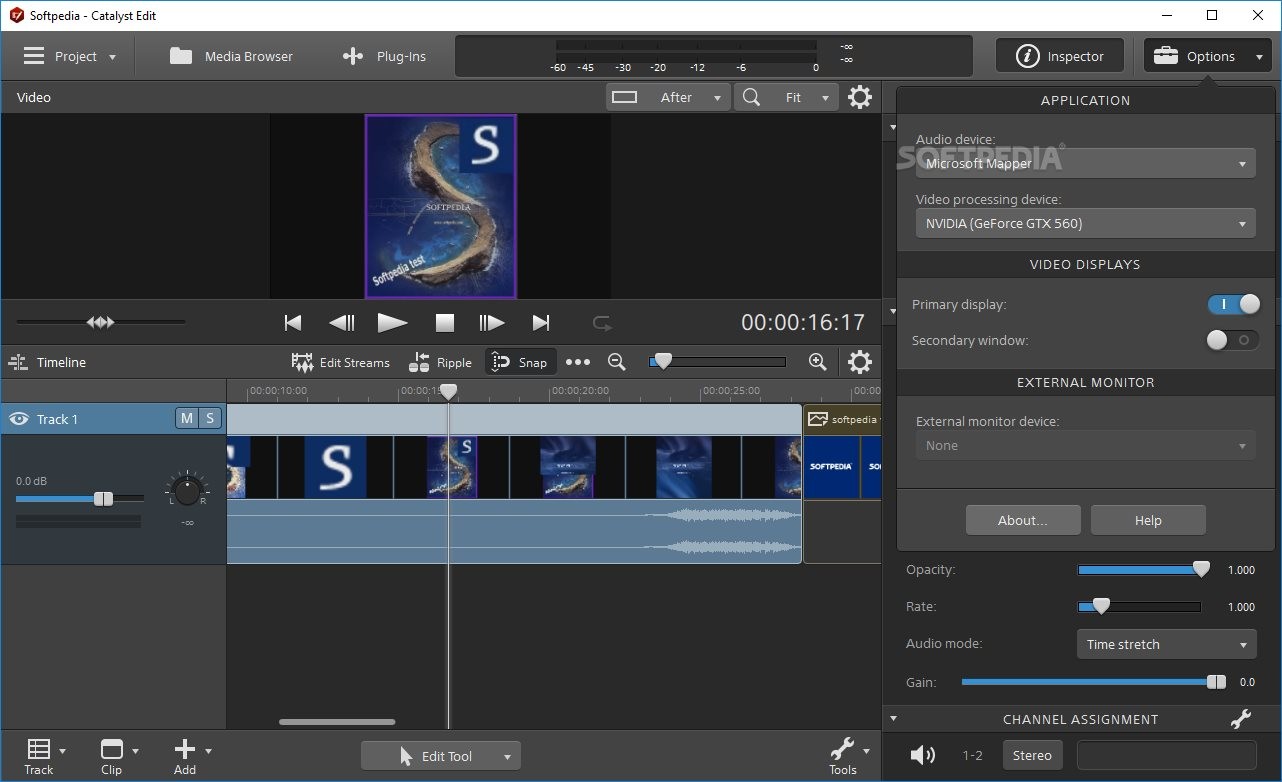
Task: Click the Timeline panel icon
Action: click(17, 362)
